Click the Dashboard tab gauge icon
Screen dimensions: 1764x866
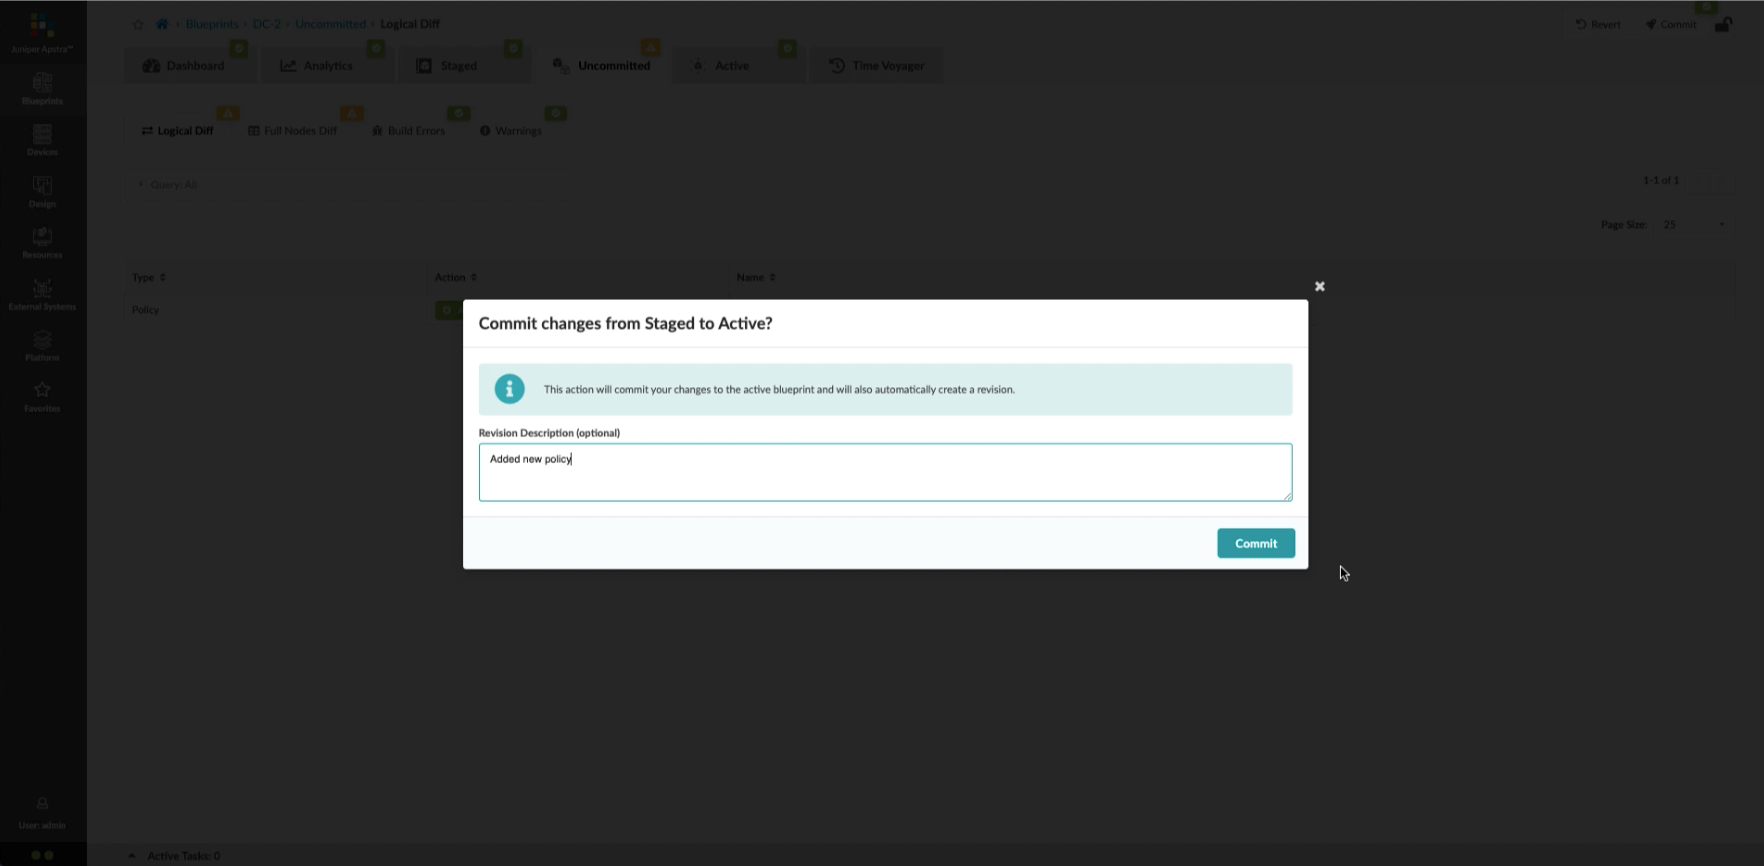click(152, 65)
